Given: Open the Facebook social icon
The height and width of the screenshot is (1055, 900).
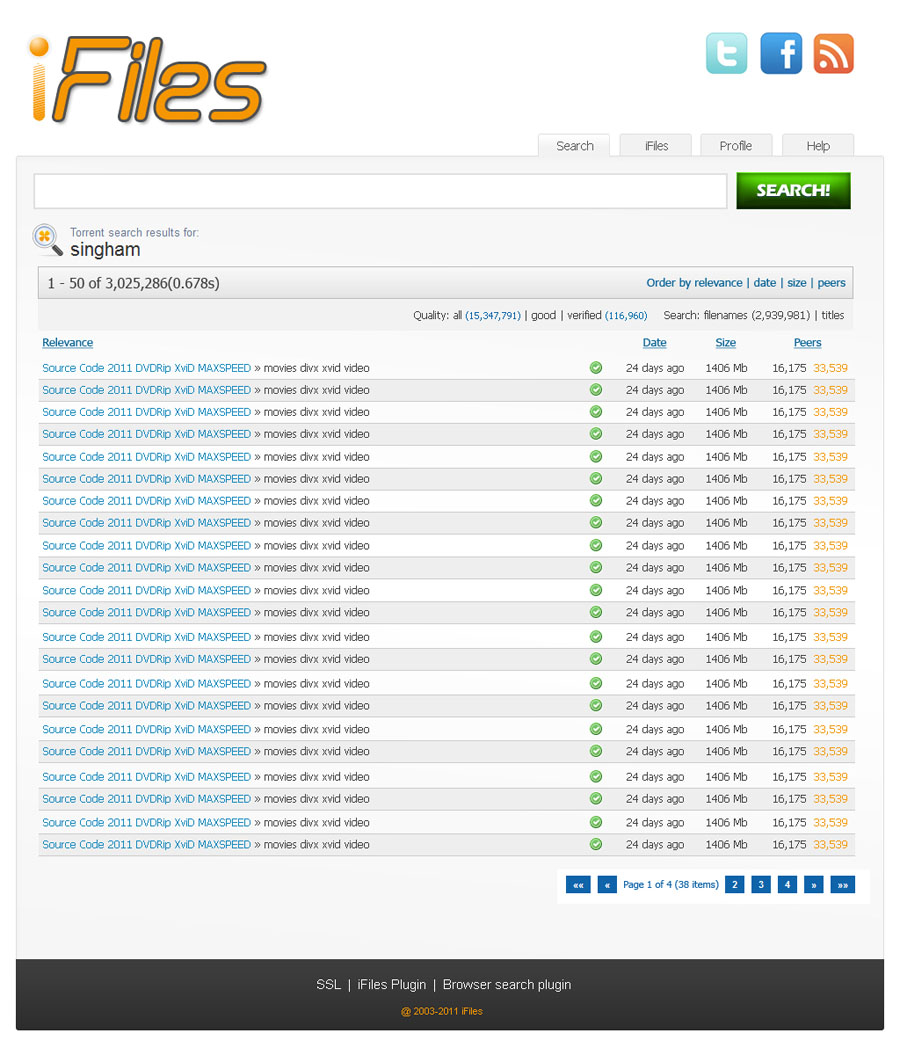Looking at the screenshot, I should 781,53.
